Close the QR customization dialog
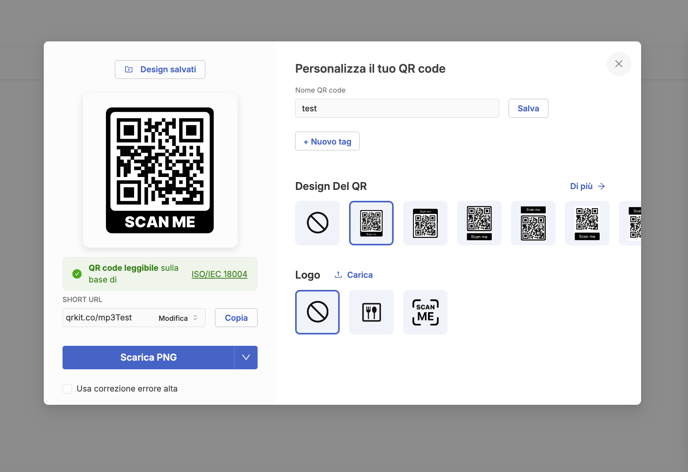Viewport: 688px width, 472px height. tap(619, 64)
